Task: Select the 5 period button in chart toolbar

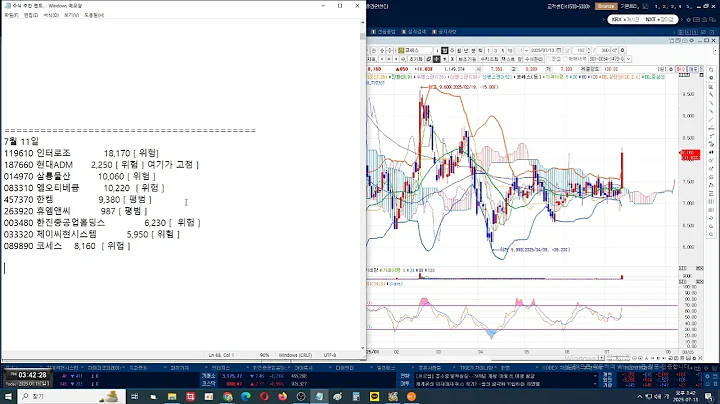Action: coord(503,50)
